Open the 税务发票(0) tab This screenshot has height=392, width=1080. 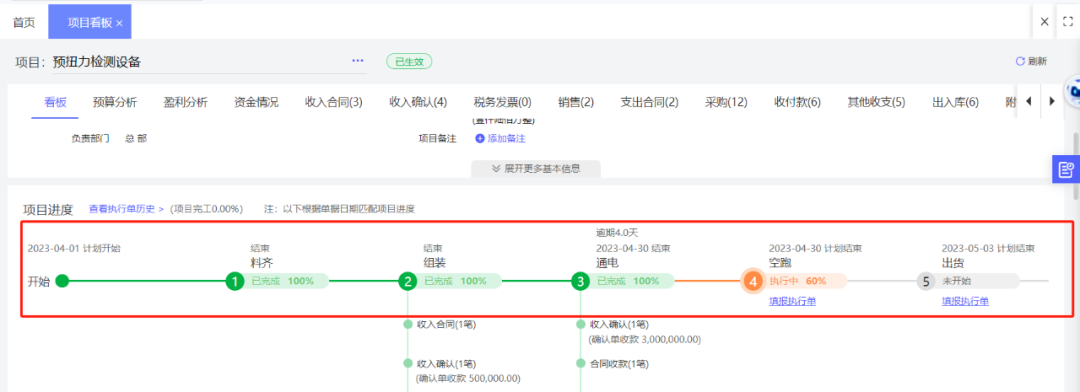[503, 103]
